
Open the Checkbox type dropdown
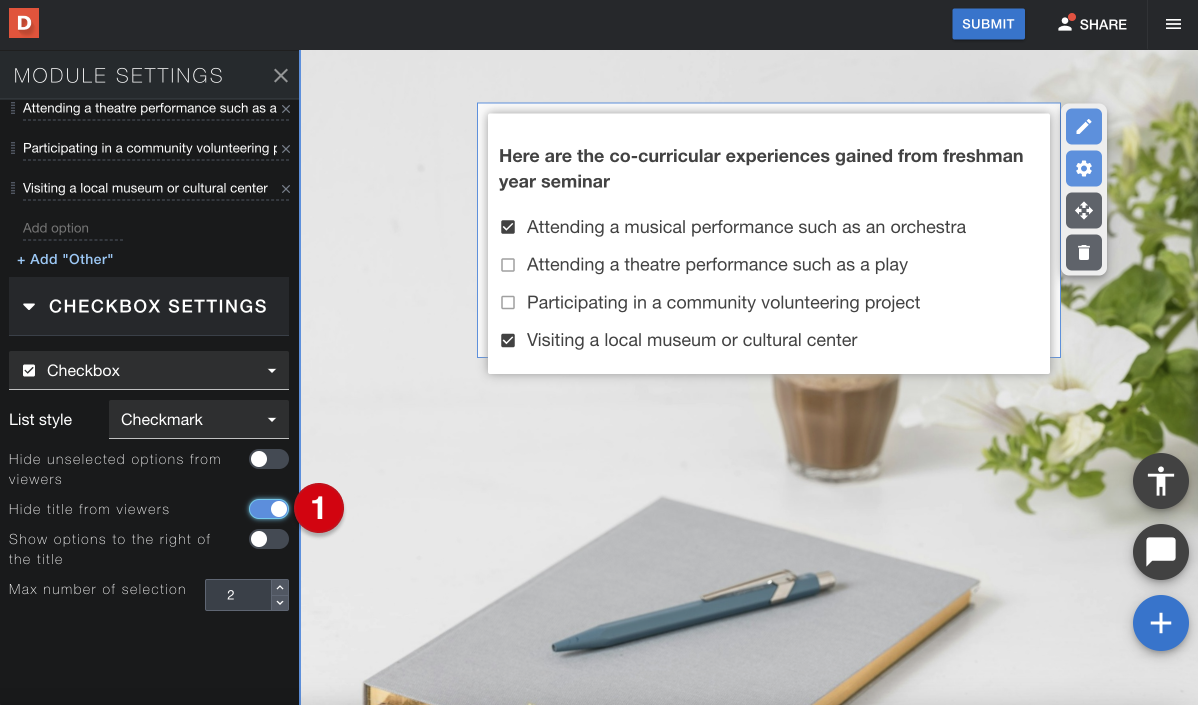pyautogui.click(x=149, y=370)
